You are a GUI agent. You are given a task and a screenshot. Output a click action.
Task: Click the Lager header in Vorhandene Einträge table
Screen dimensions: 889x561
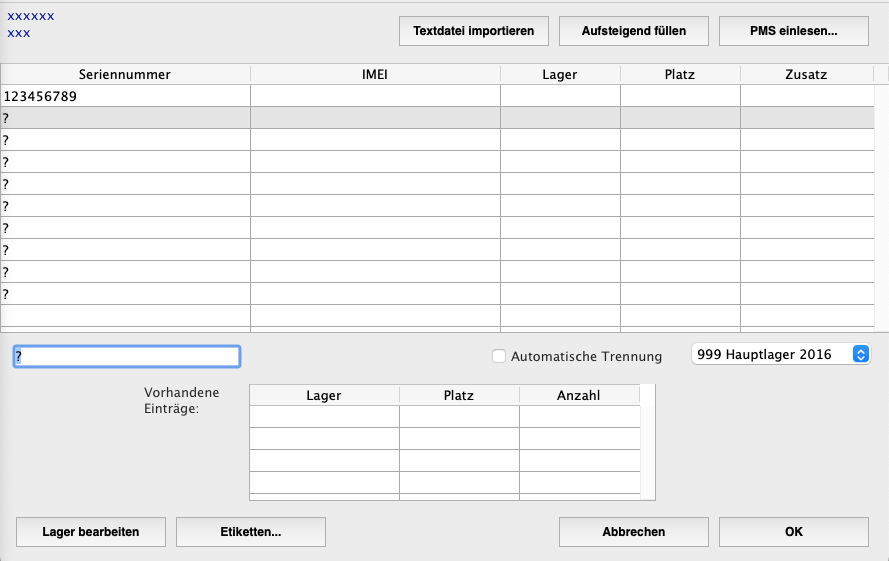click(324, 395)
